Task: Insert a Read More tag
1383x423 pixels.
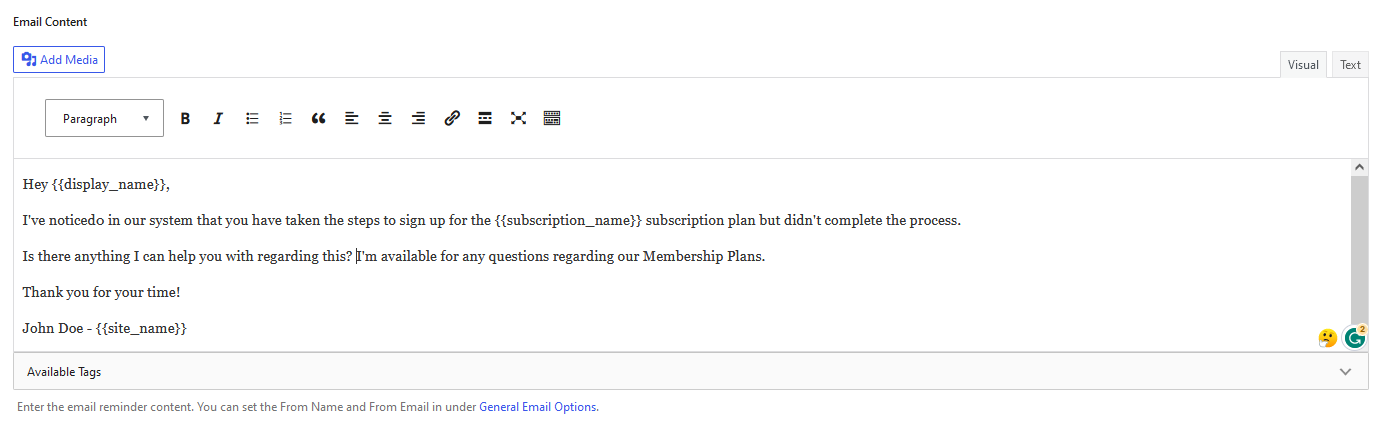Action: pyautogui.click(x=485, y=118)
